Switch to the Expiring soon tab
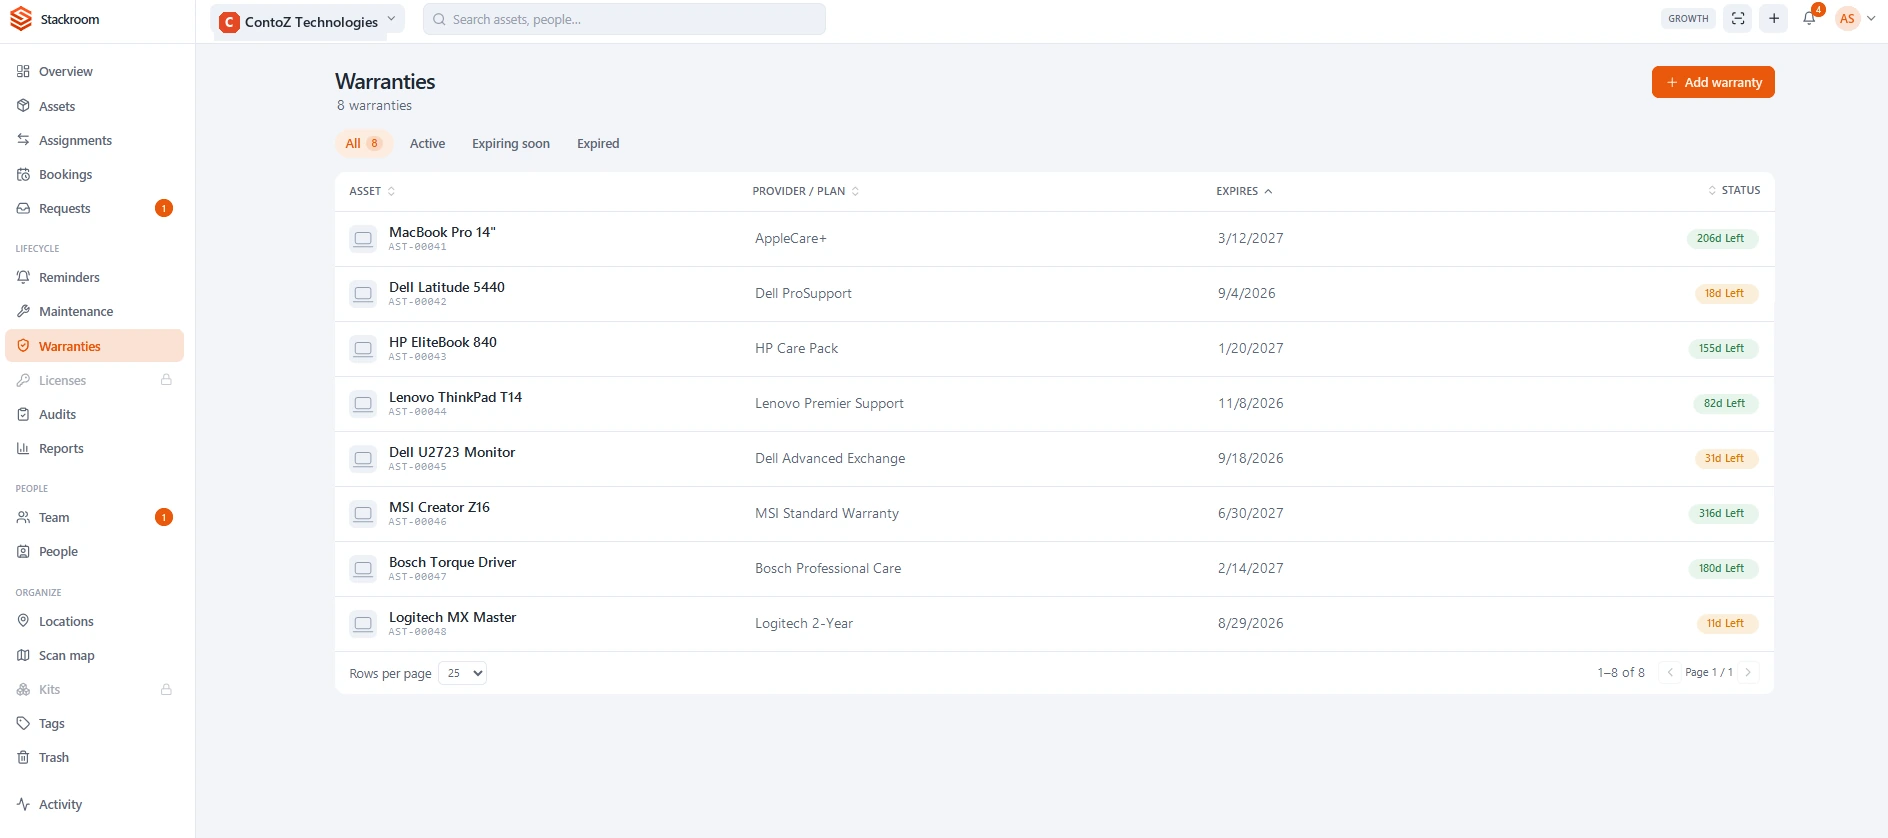1888x838 pixels. 511,143
